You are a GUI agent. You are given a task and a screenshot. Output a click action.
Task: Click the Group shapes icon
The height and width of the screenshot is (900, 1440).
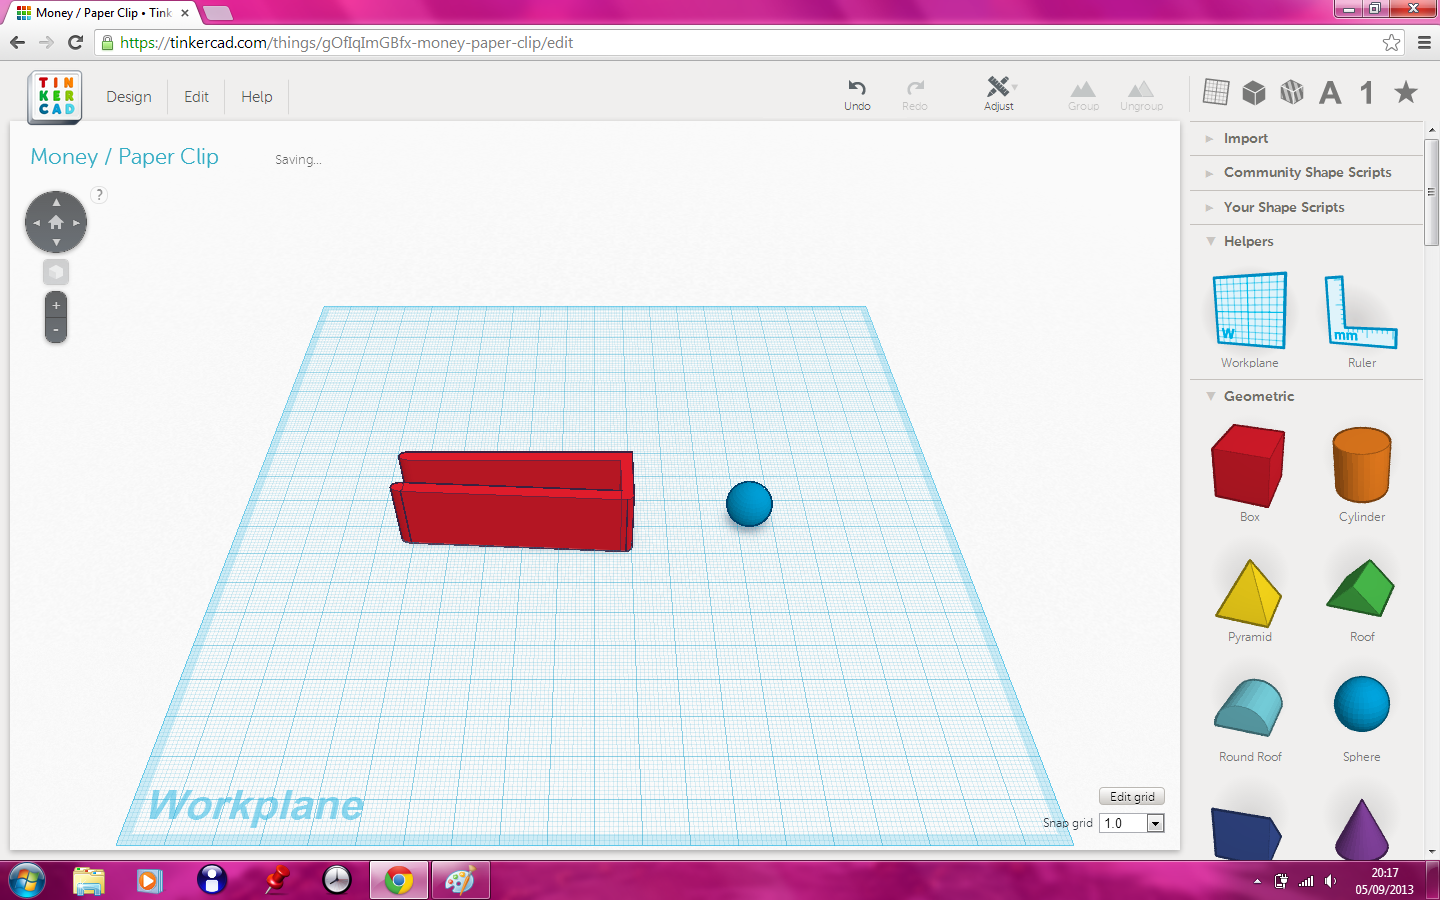tap(1083, 89)
